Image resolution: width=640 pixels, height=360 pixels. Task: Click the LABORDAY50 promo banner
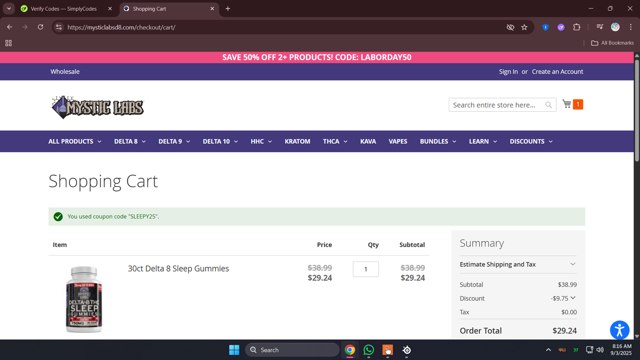coord(317,57)
